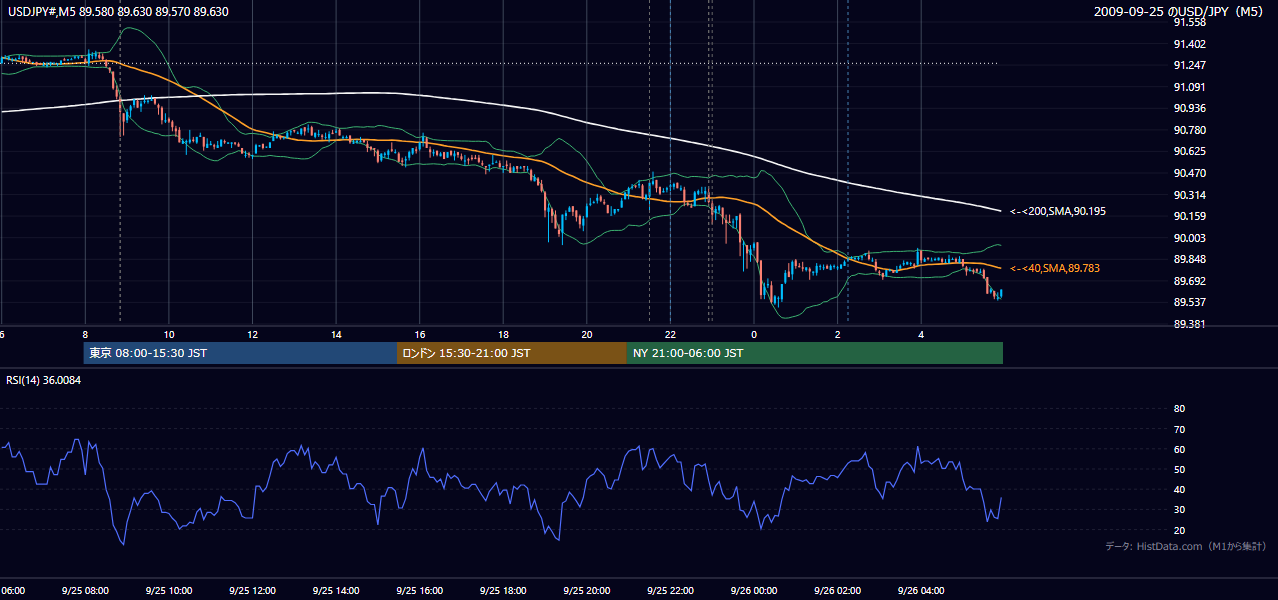This screenshot has width=1278, height=600.
Task: Click price axis value 91.558
Action: coord(1190,22)
